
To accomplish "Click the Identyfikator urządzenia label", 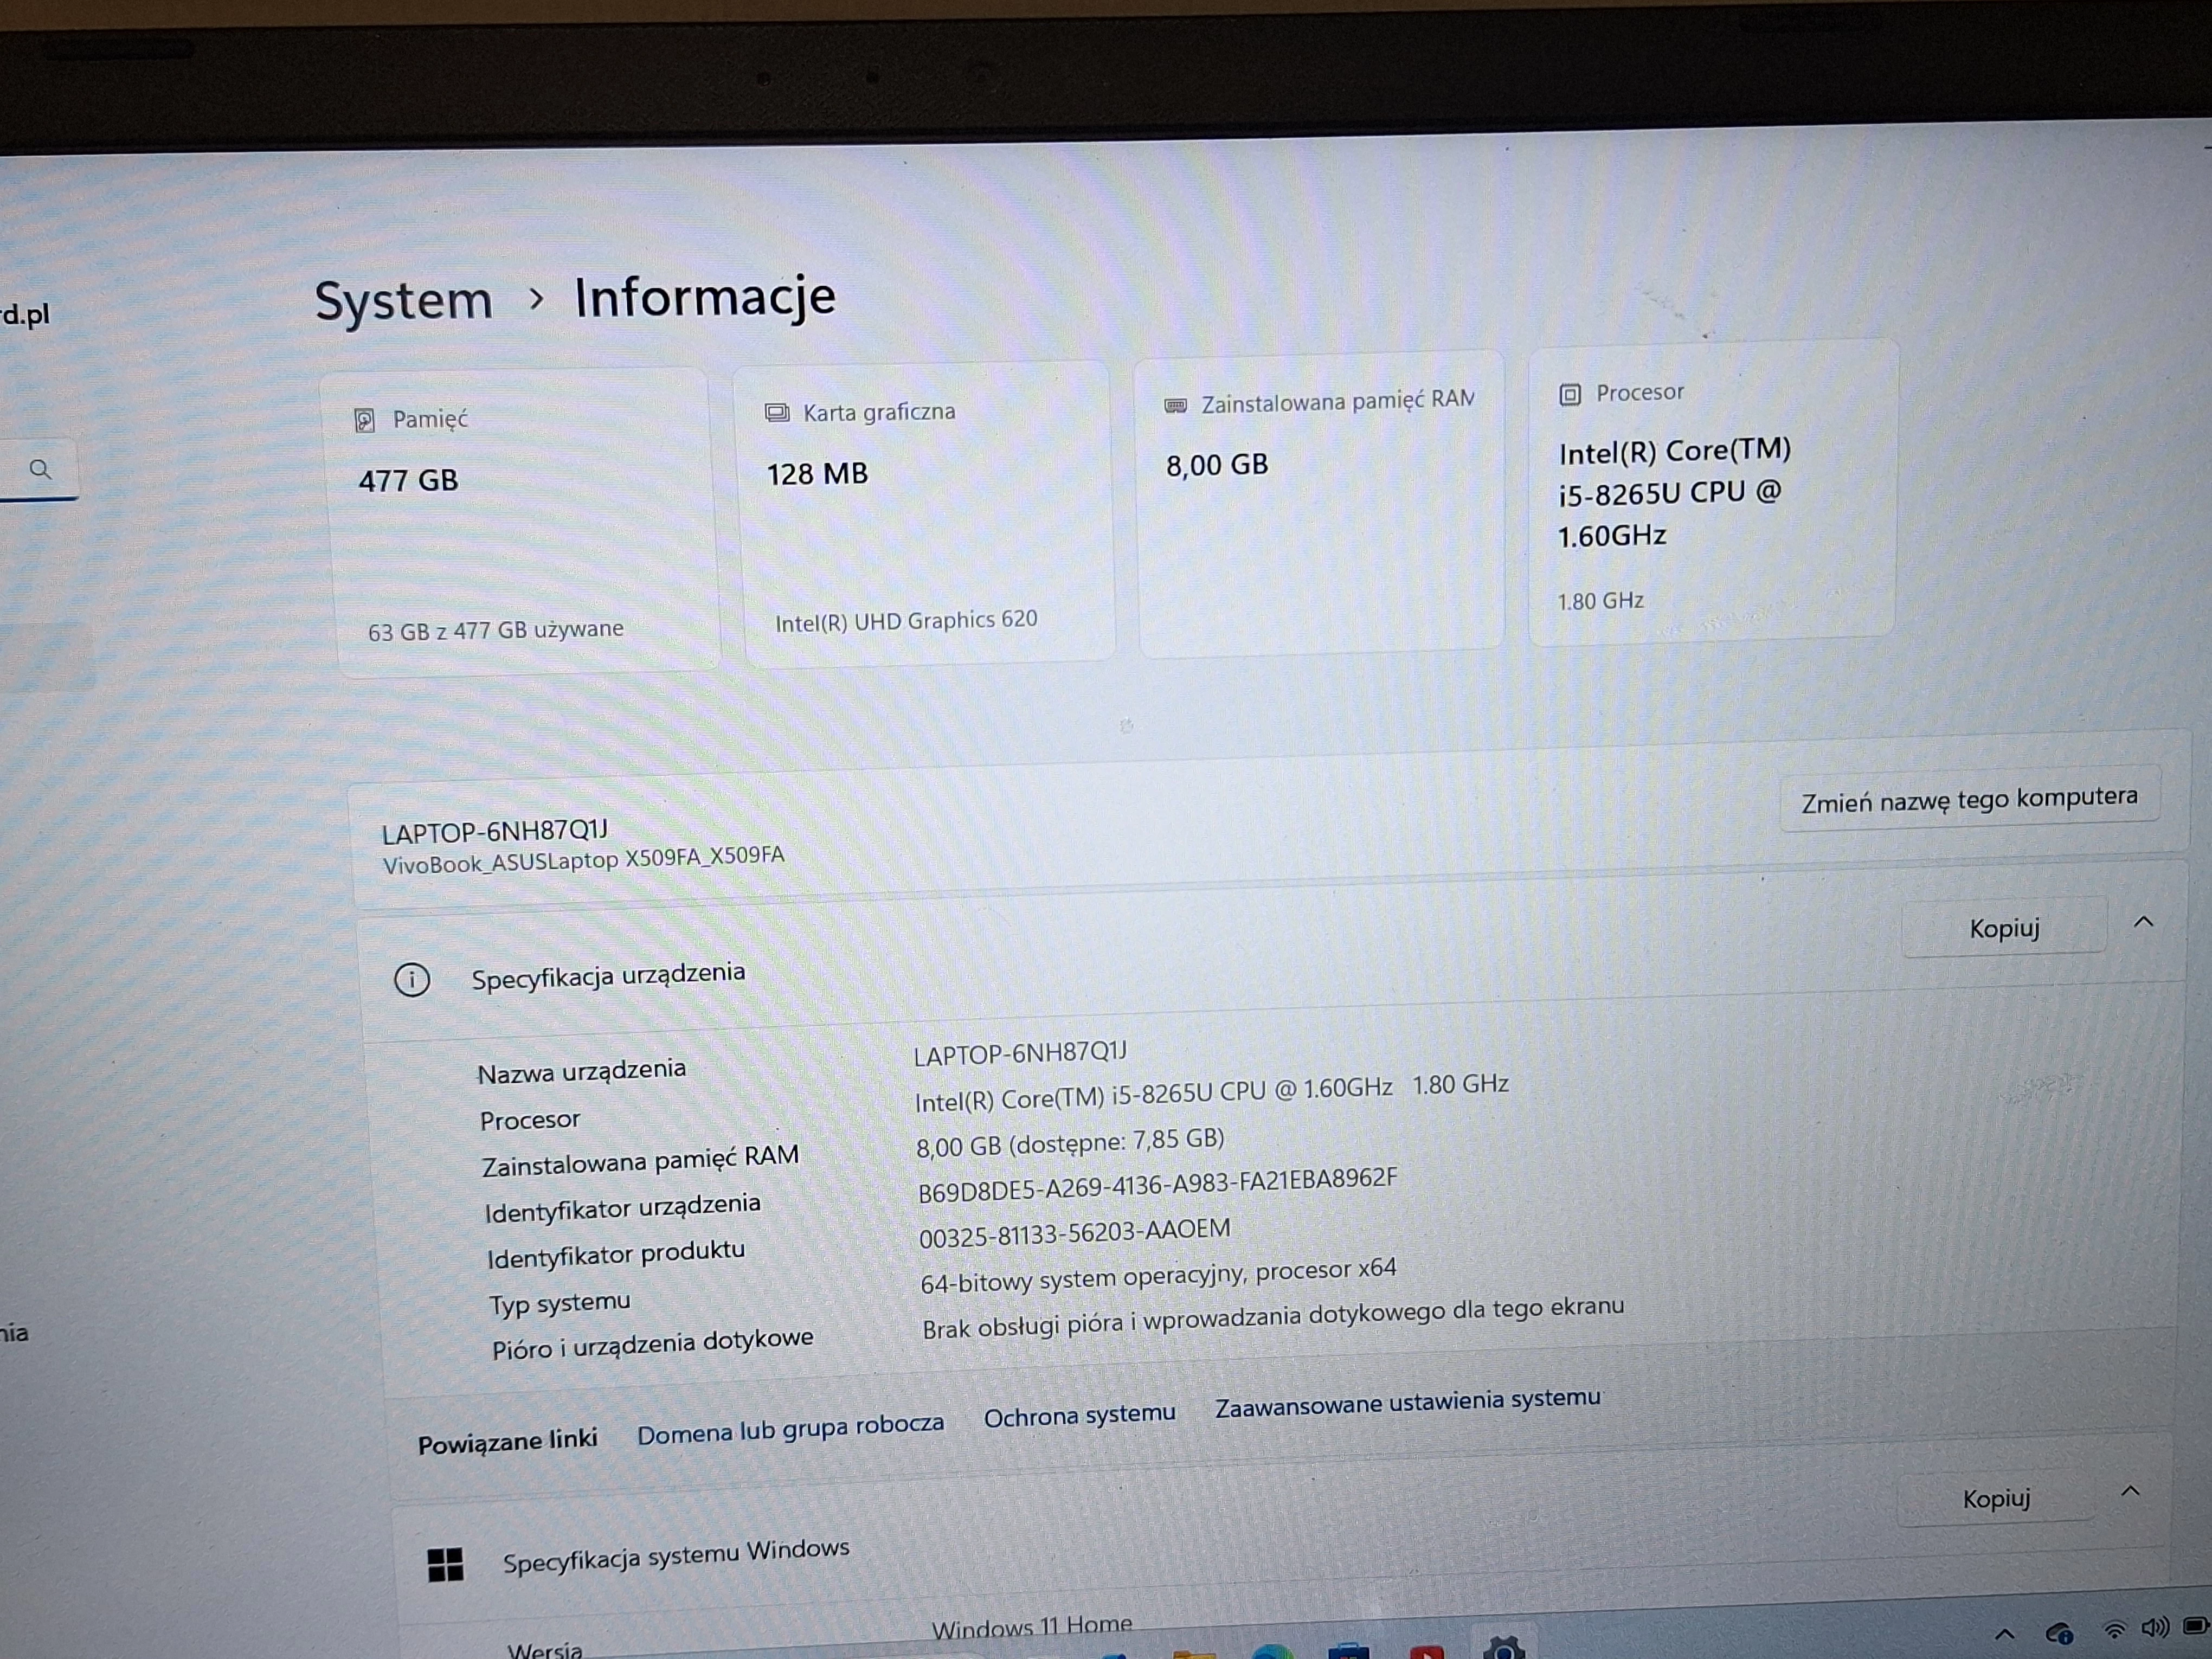I will point(622,1208).
